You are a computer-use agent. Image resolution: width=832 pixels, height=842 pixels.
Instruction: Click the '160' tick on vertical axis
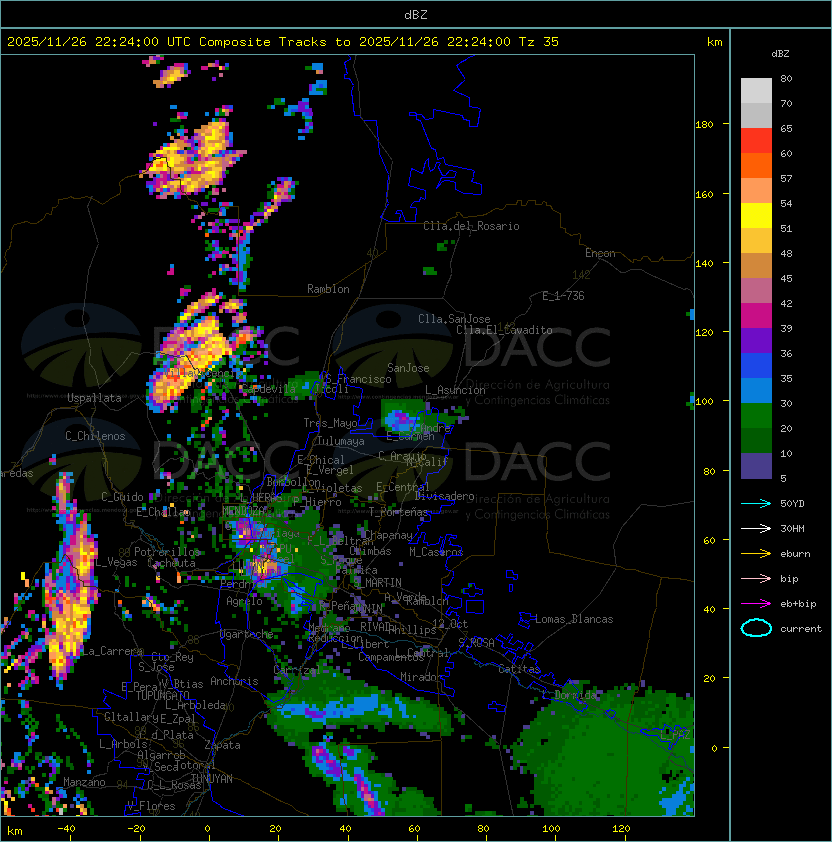click(x=704, y=194)
